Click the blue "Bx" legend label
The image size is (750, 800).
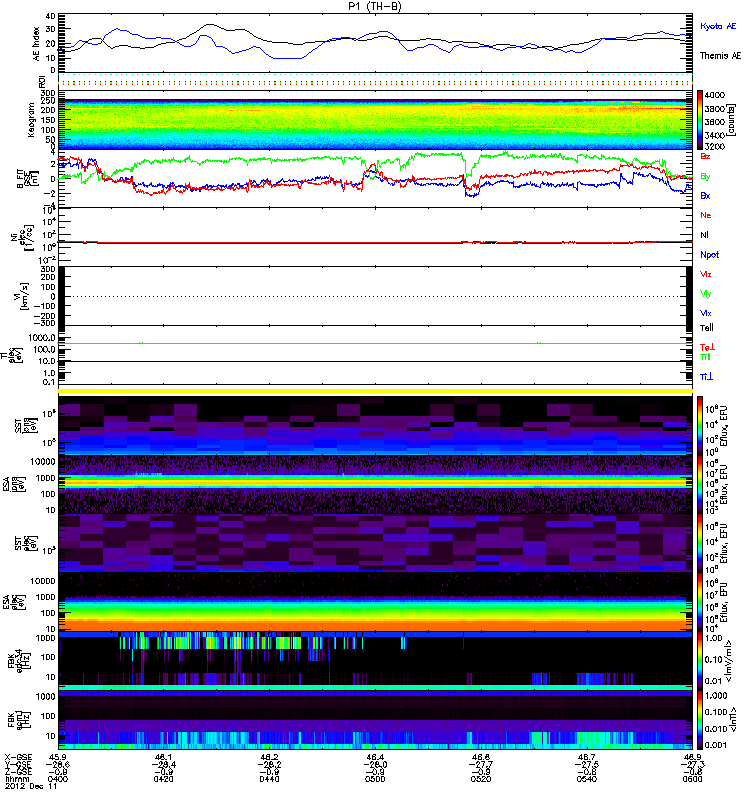(x=705, y=195)
